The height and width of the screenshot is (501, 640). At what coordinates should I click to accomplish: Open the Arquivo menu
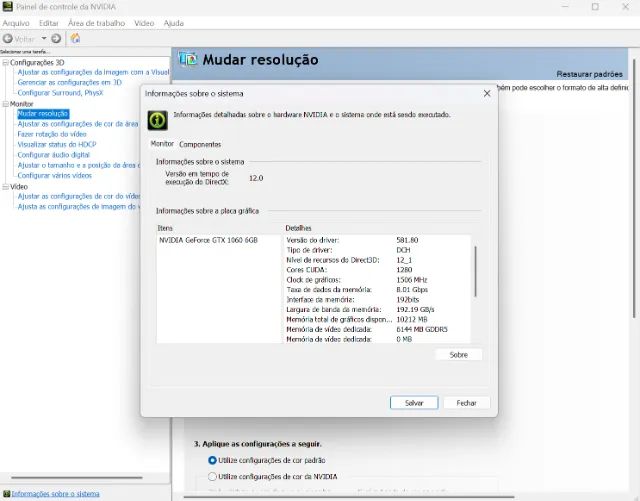click(x=16, y=23)
